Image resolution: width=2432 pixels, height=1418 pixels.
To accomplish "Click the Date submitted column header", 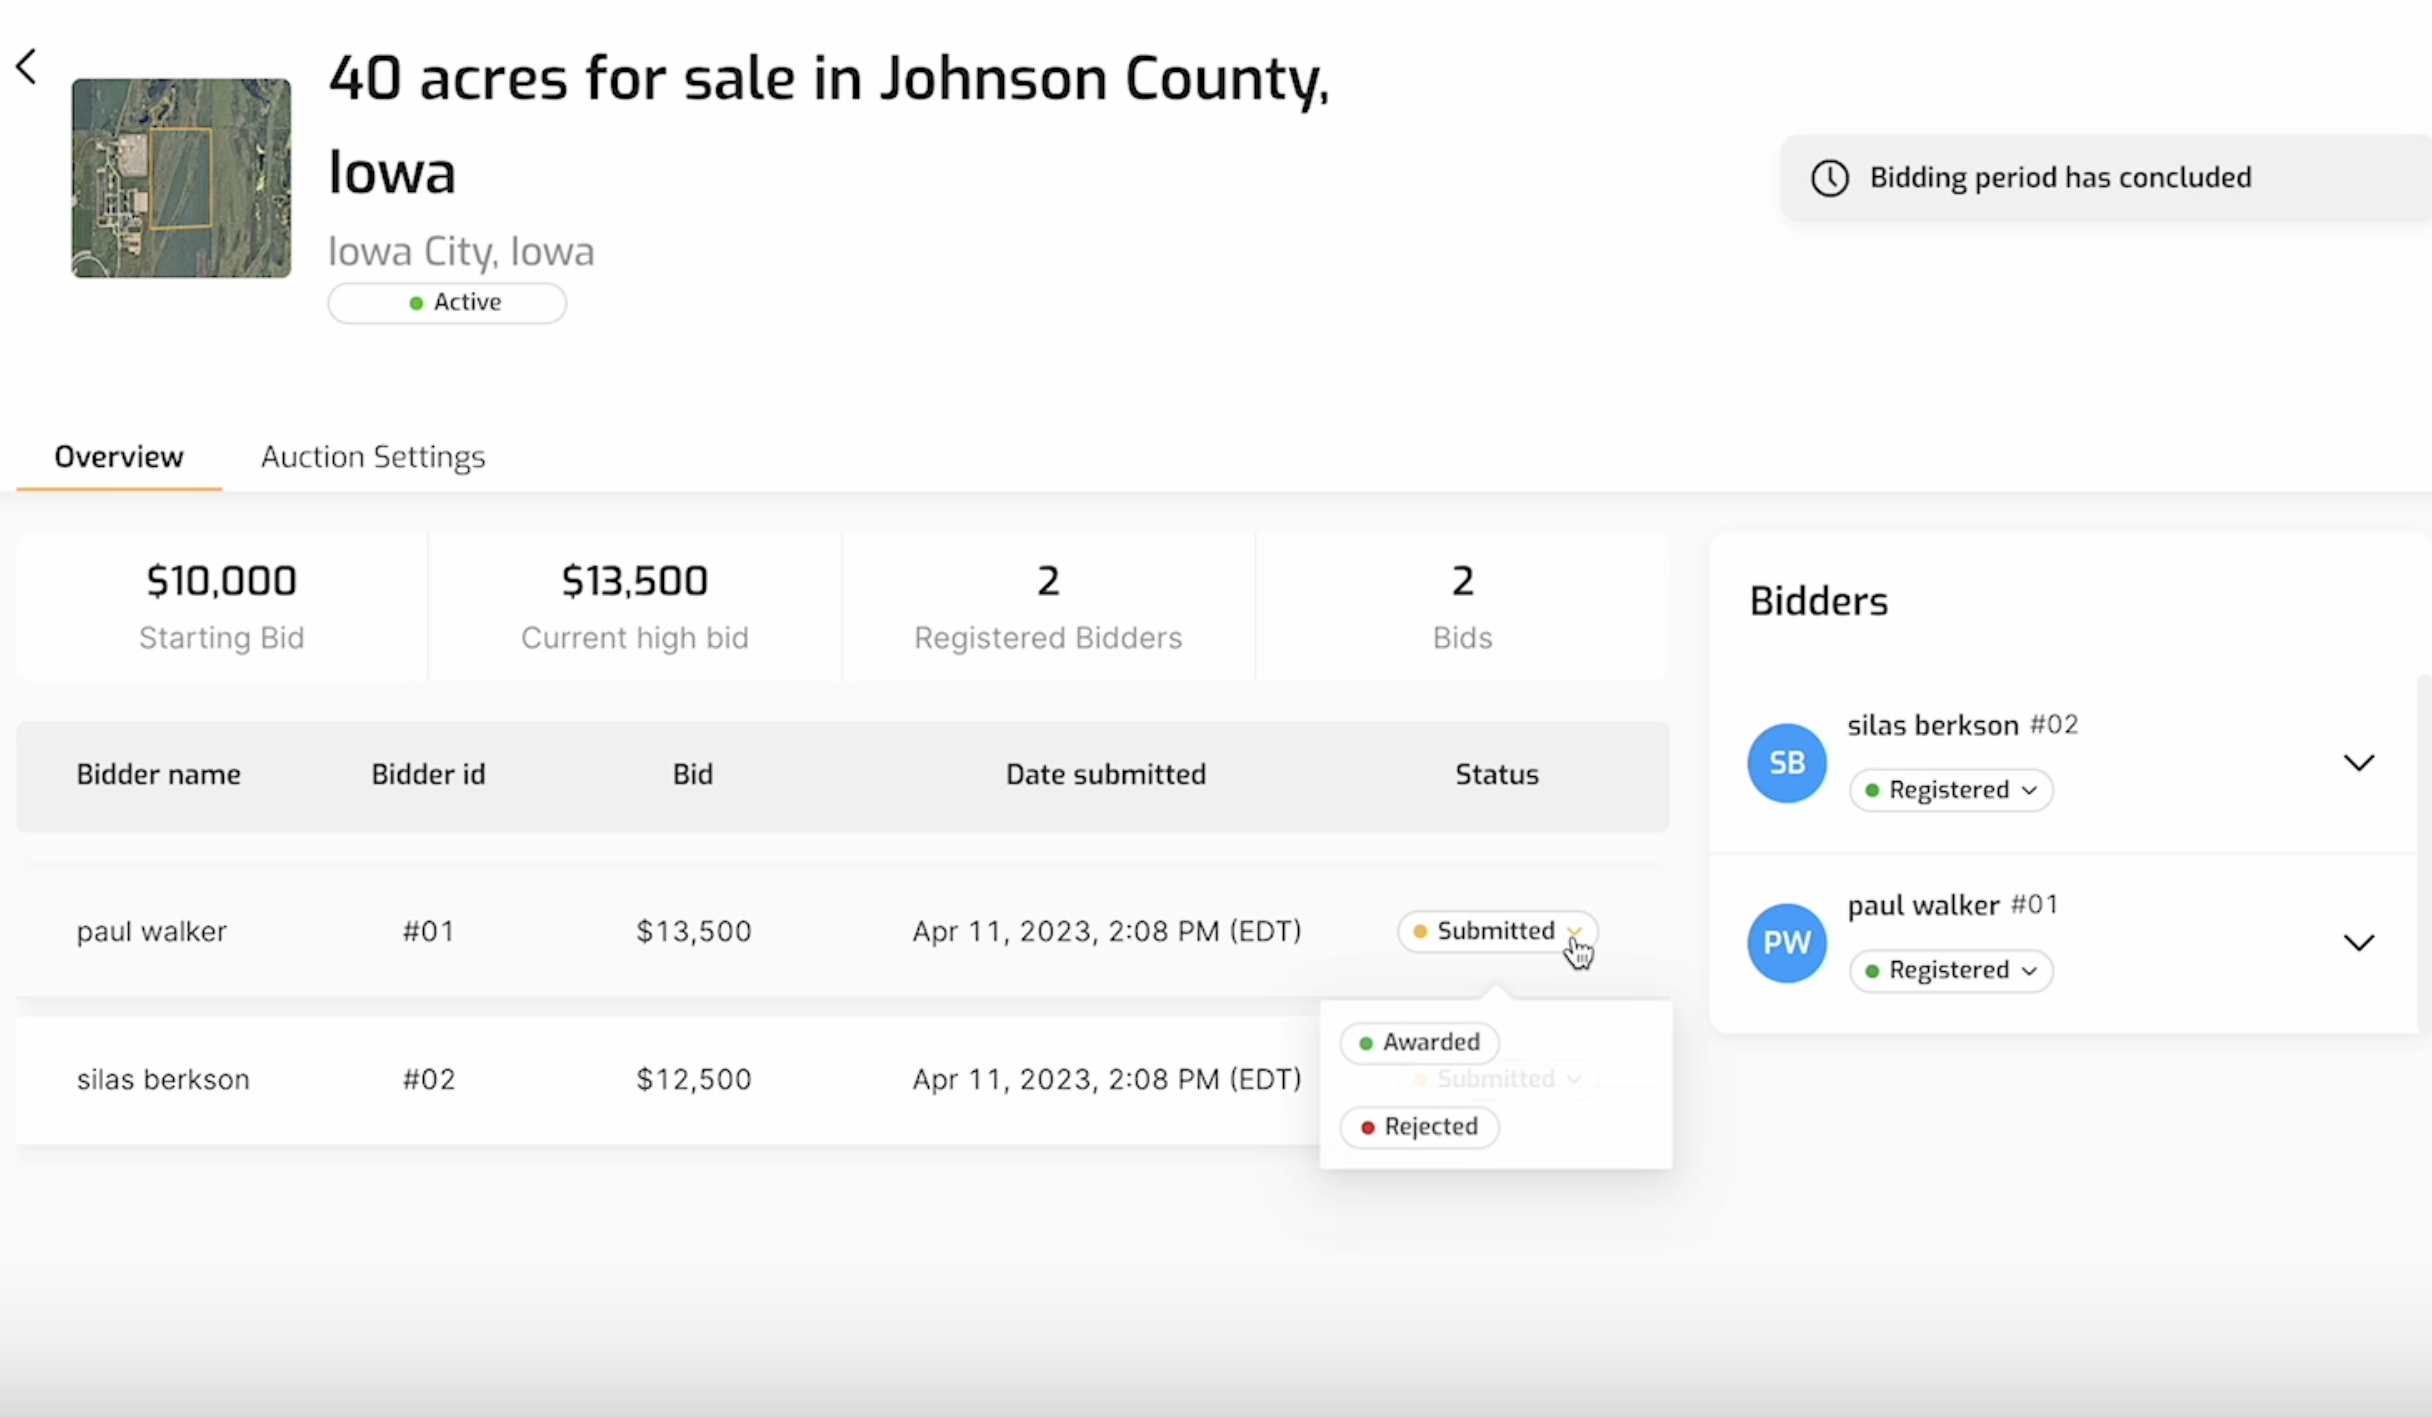I will [1105, 775].
